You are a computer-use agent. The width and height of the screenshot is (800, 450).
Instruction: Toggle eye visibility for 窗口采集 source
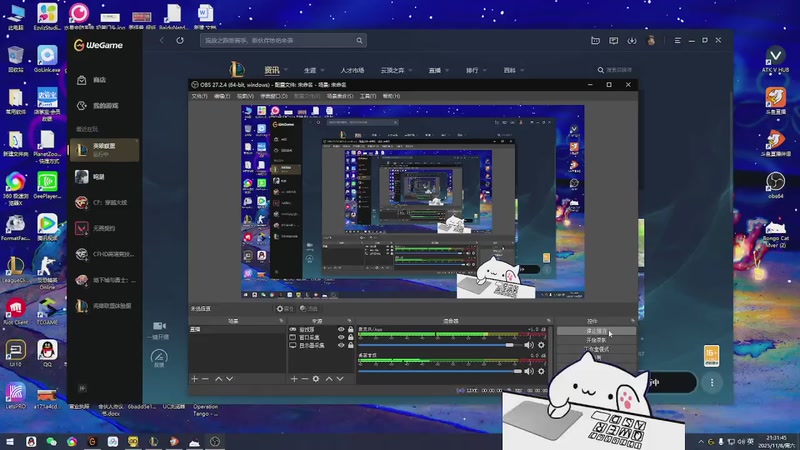pyautogui.click(x=341, y=337)
